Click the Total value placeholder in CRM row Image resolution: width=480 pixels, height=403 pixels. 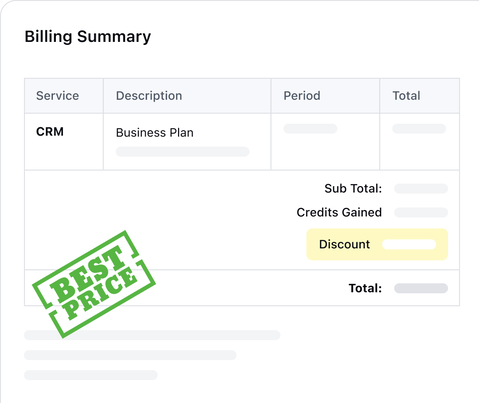[x=419, y=129]
